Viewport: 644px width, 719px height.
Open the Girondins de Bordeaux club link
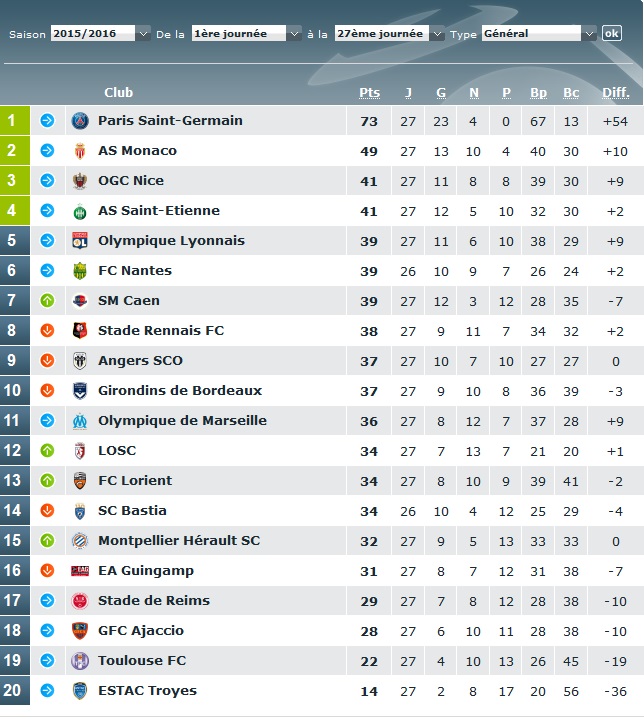(x=180, y=391)
